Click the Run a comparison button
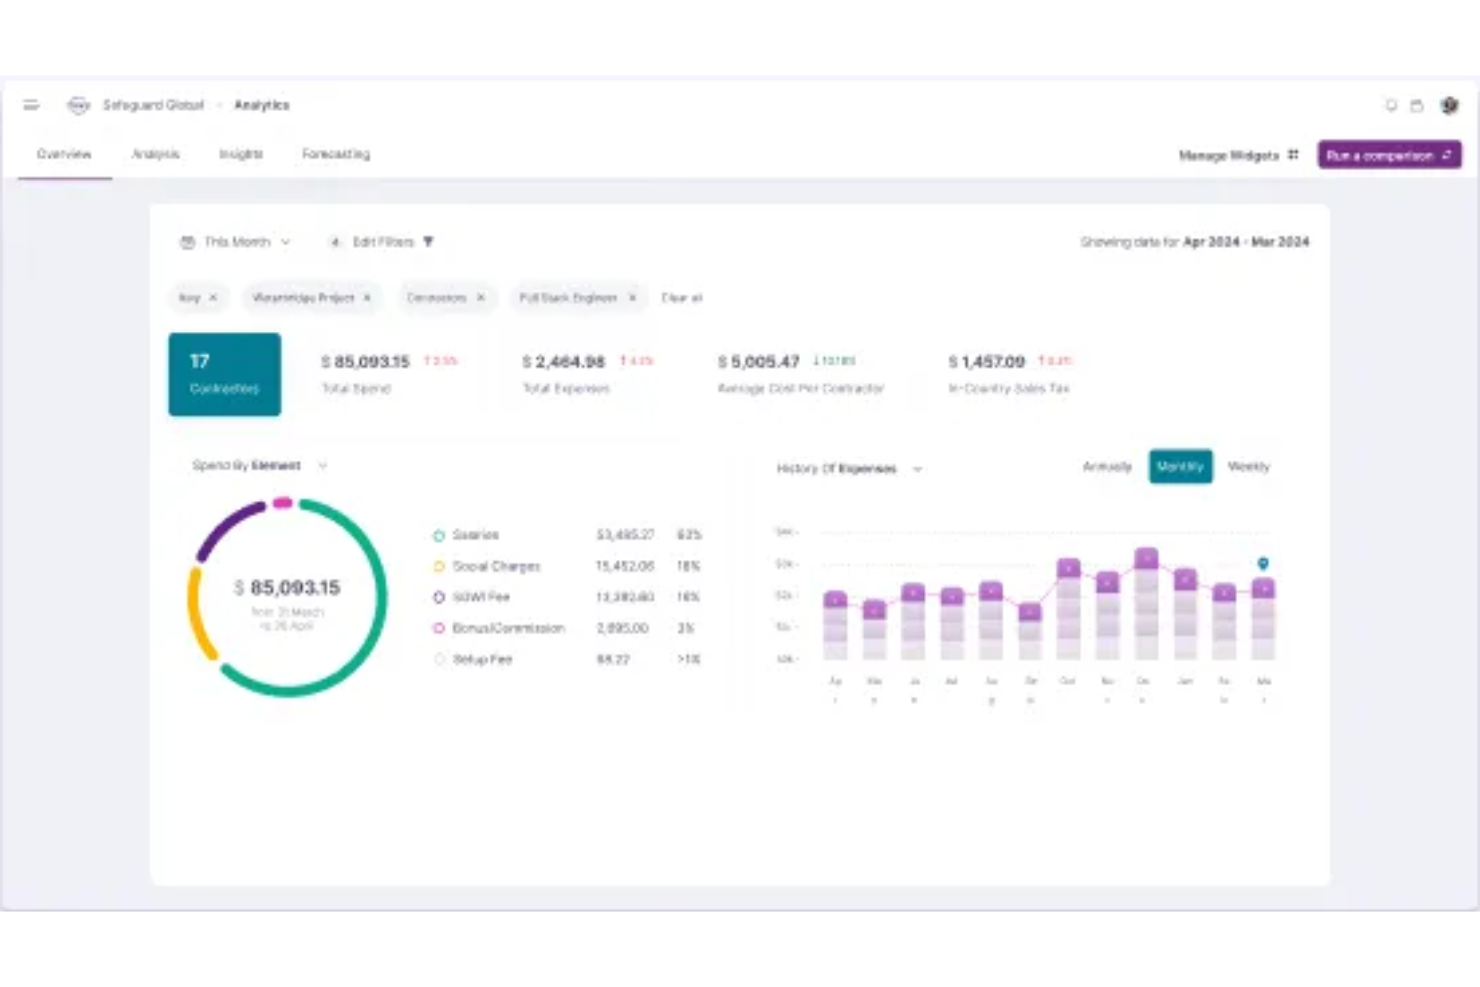Viewport: 1480px width, 987px height. (x=1388, y=155)
